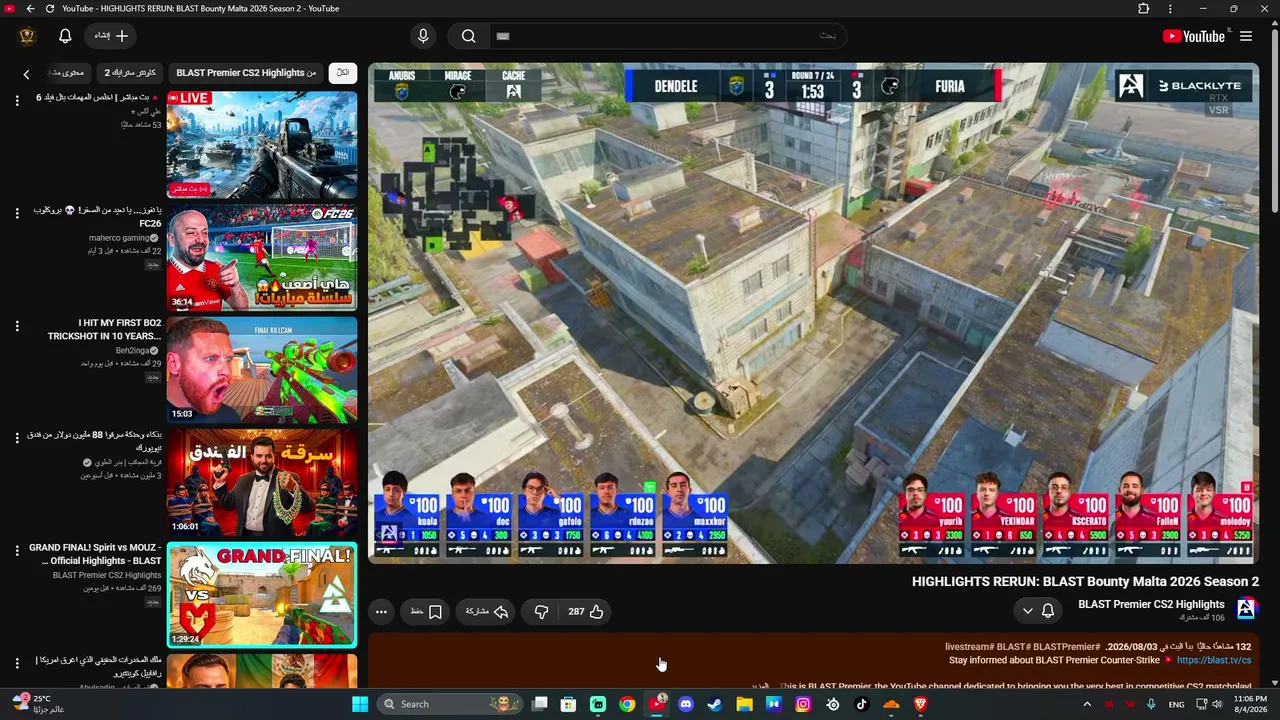The image size is (1280, 720).
Task: Open Windows Start menu
Action: click(x=360, y=704)
